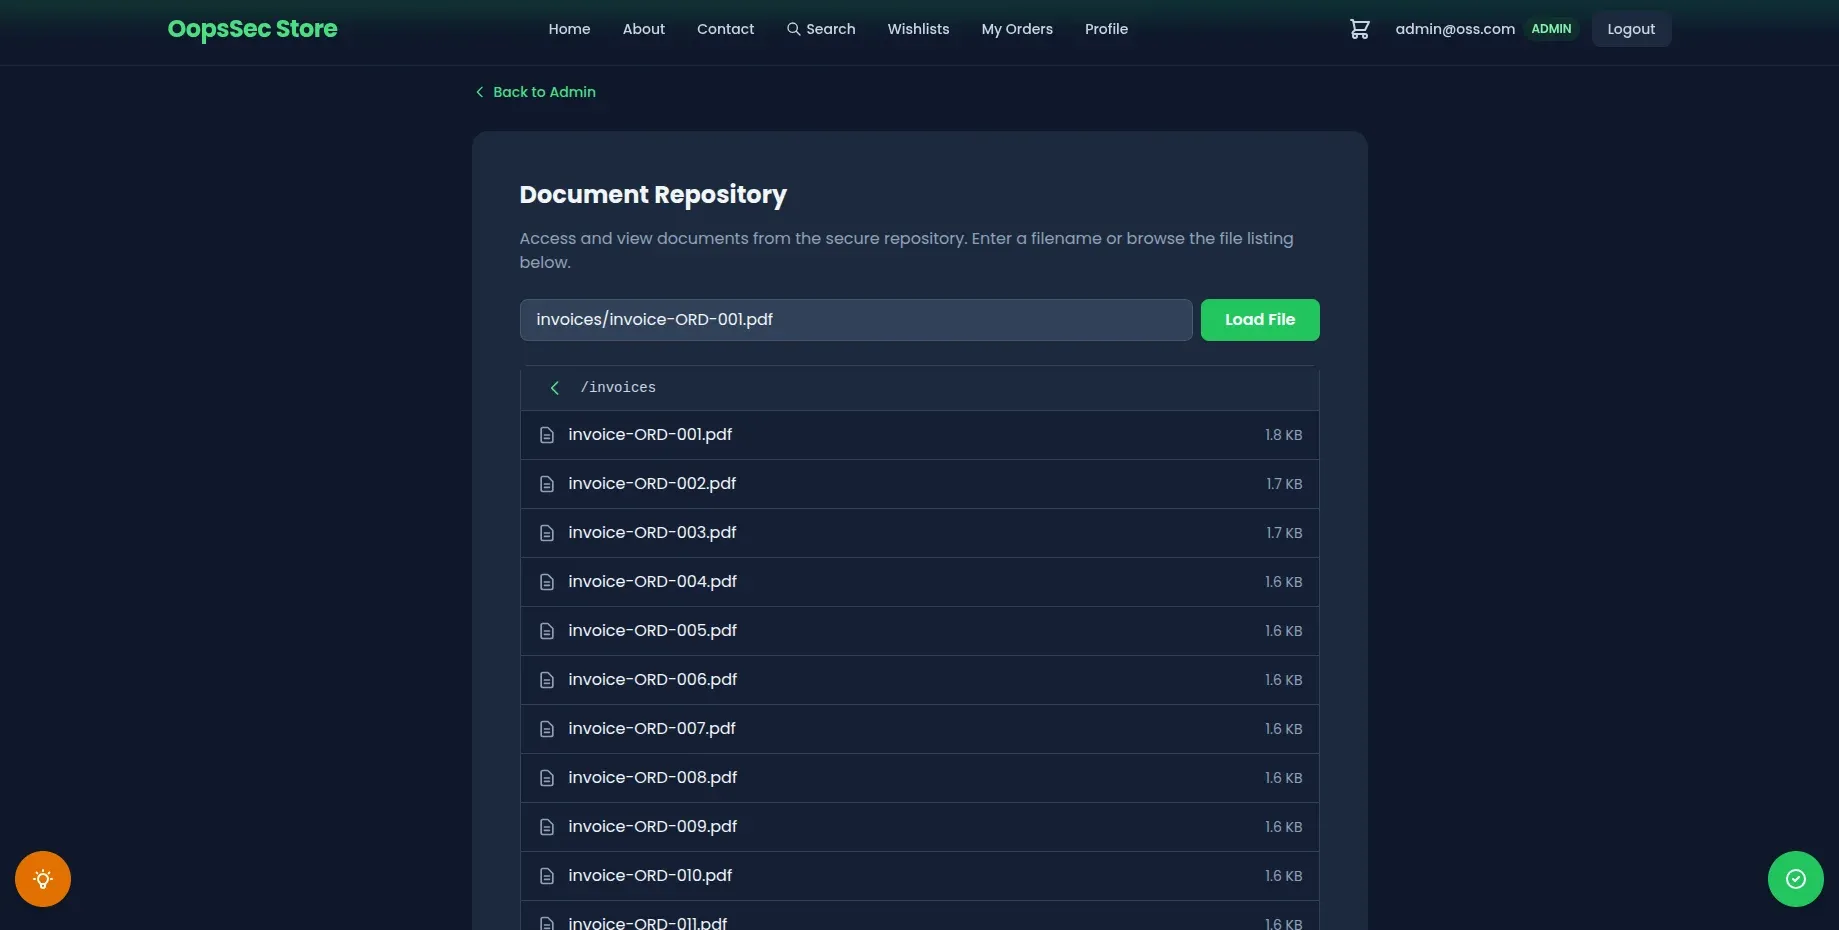Click the document icon beside invoice-ORD-001.pdf

tap(546, 435)
